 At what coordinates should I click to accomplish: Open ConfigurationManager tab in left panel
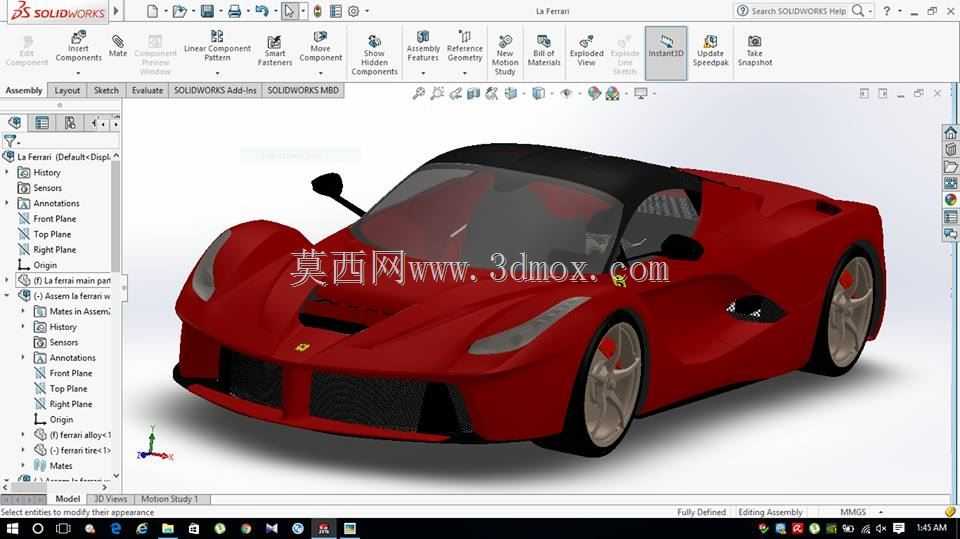pos(70,123)
